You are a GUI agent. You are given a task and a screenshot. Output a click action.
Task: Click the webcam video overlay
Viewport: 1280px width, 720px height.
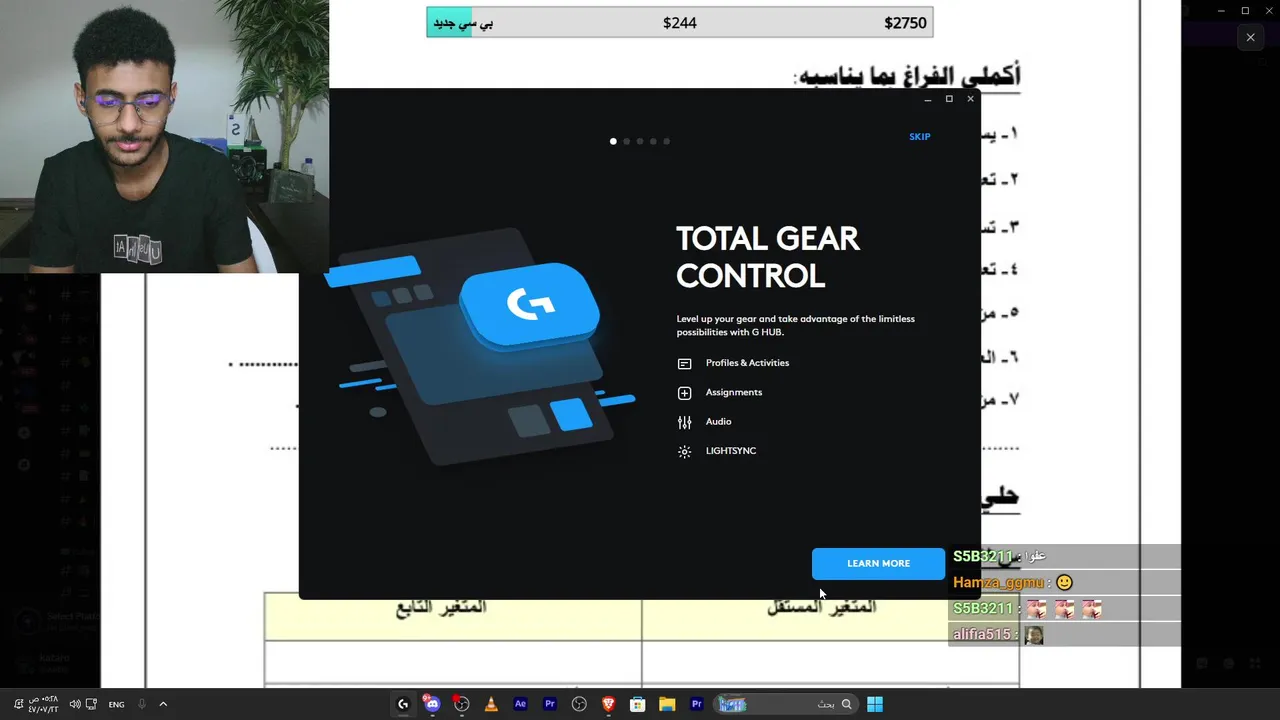coord(164,136)
